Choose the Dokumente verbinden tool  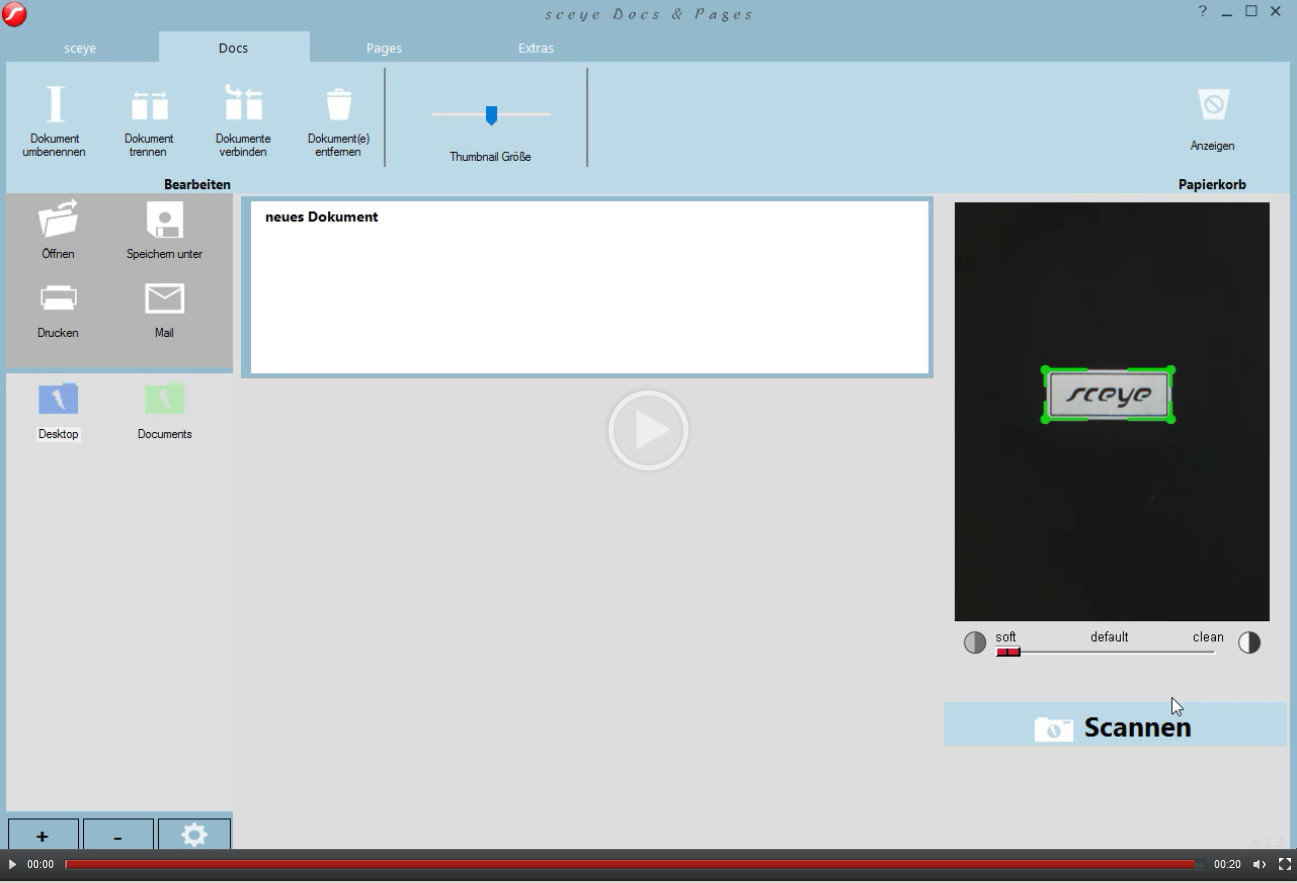tap(243, 103)
